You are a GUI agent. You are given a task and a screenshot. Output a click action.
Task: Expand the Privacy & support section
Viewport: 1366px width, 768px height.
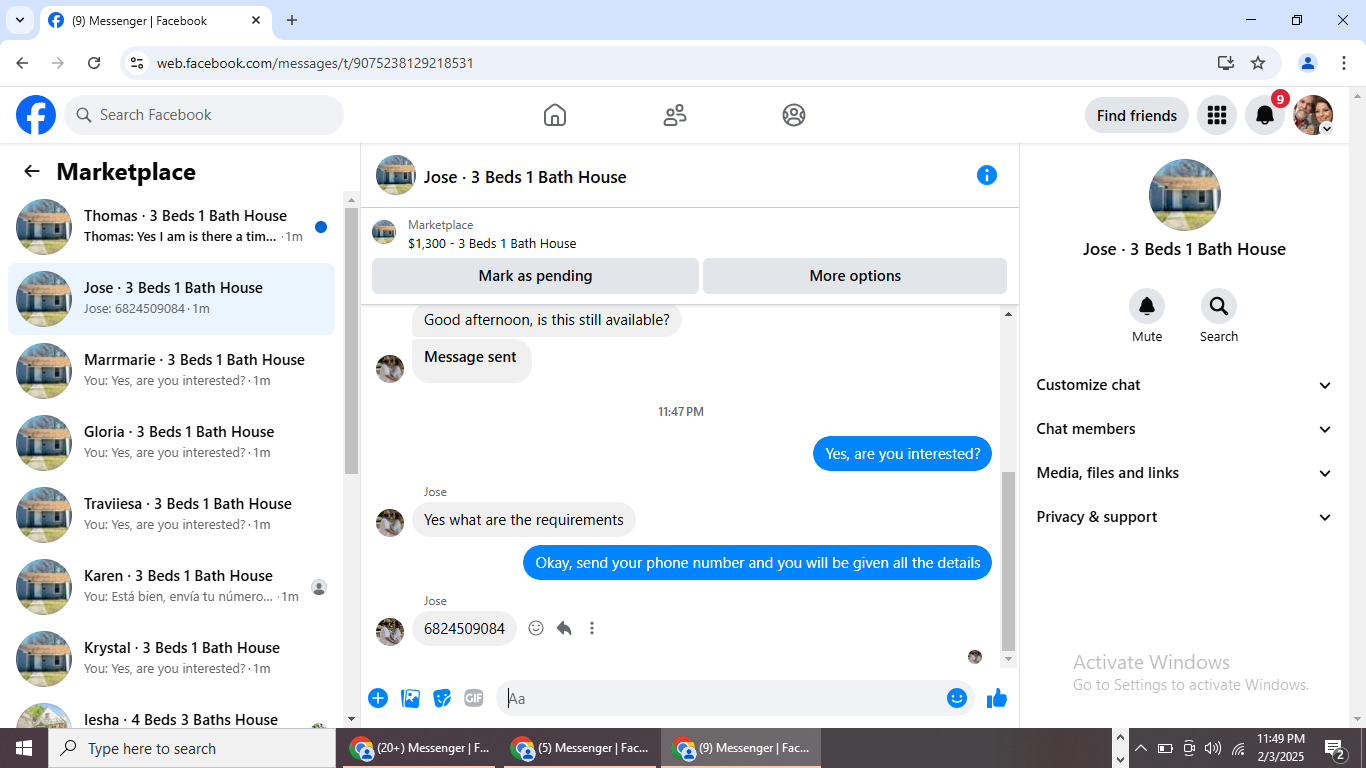(1185, 517)
